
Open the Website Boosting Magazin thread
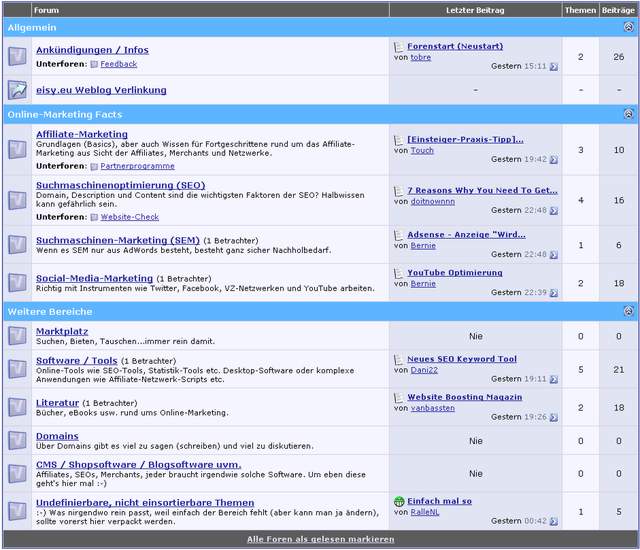[x=464, y=397]
